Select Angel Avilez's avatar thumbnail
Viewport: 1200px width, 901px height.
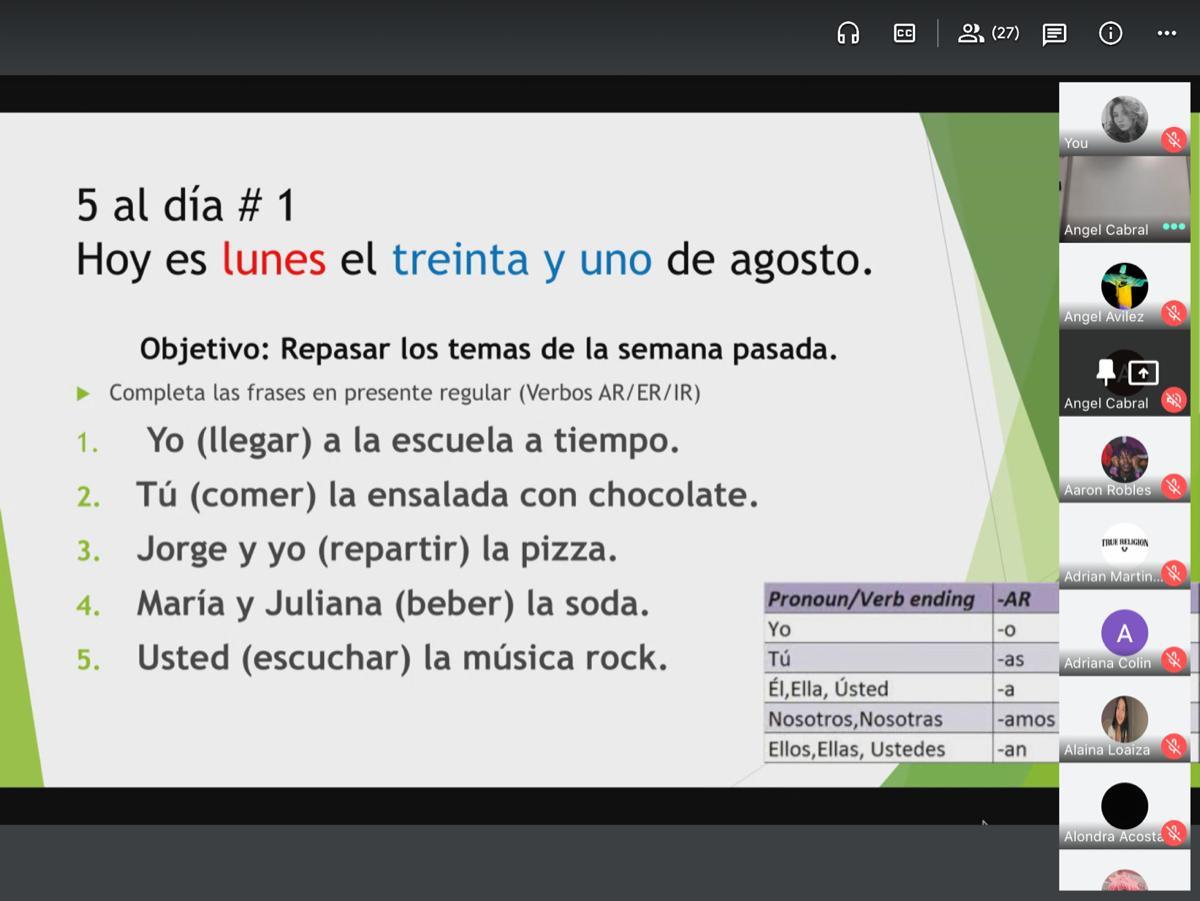(x=1124, y=287)
